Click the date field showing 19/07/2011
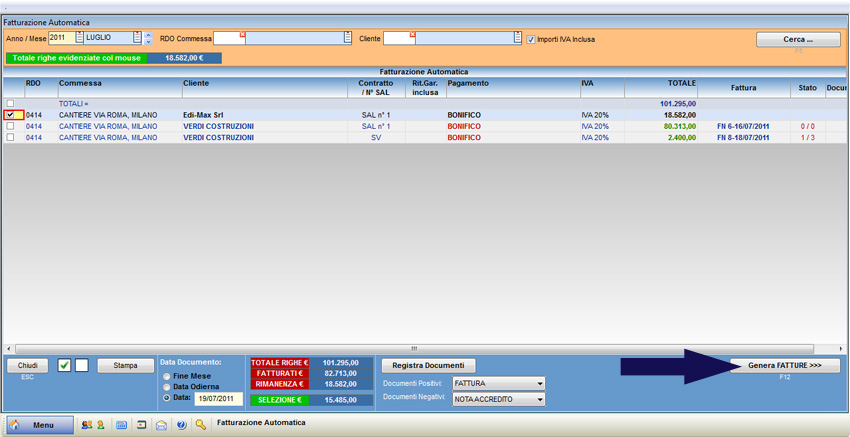Screen dimensions: 850x437 point(218,398)
